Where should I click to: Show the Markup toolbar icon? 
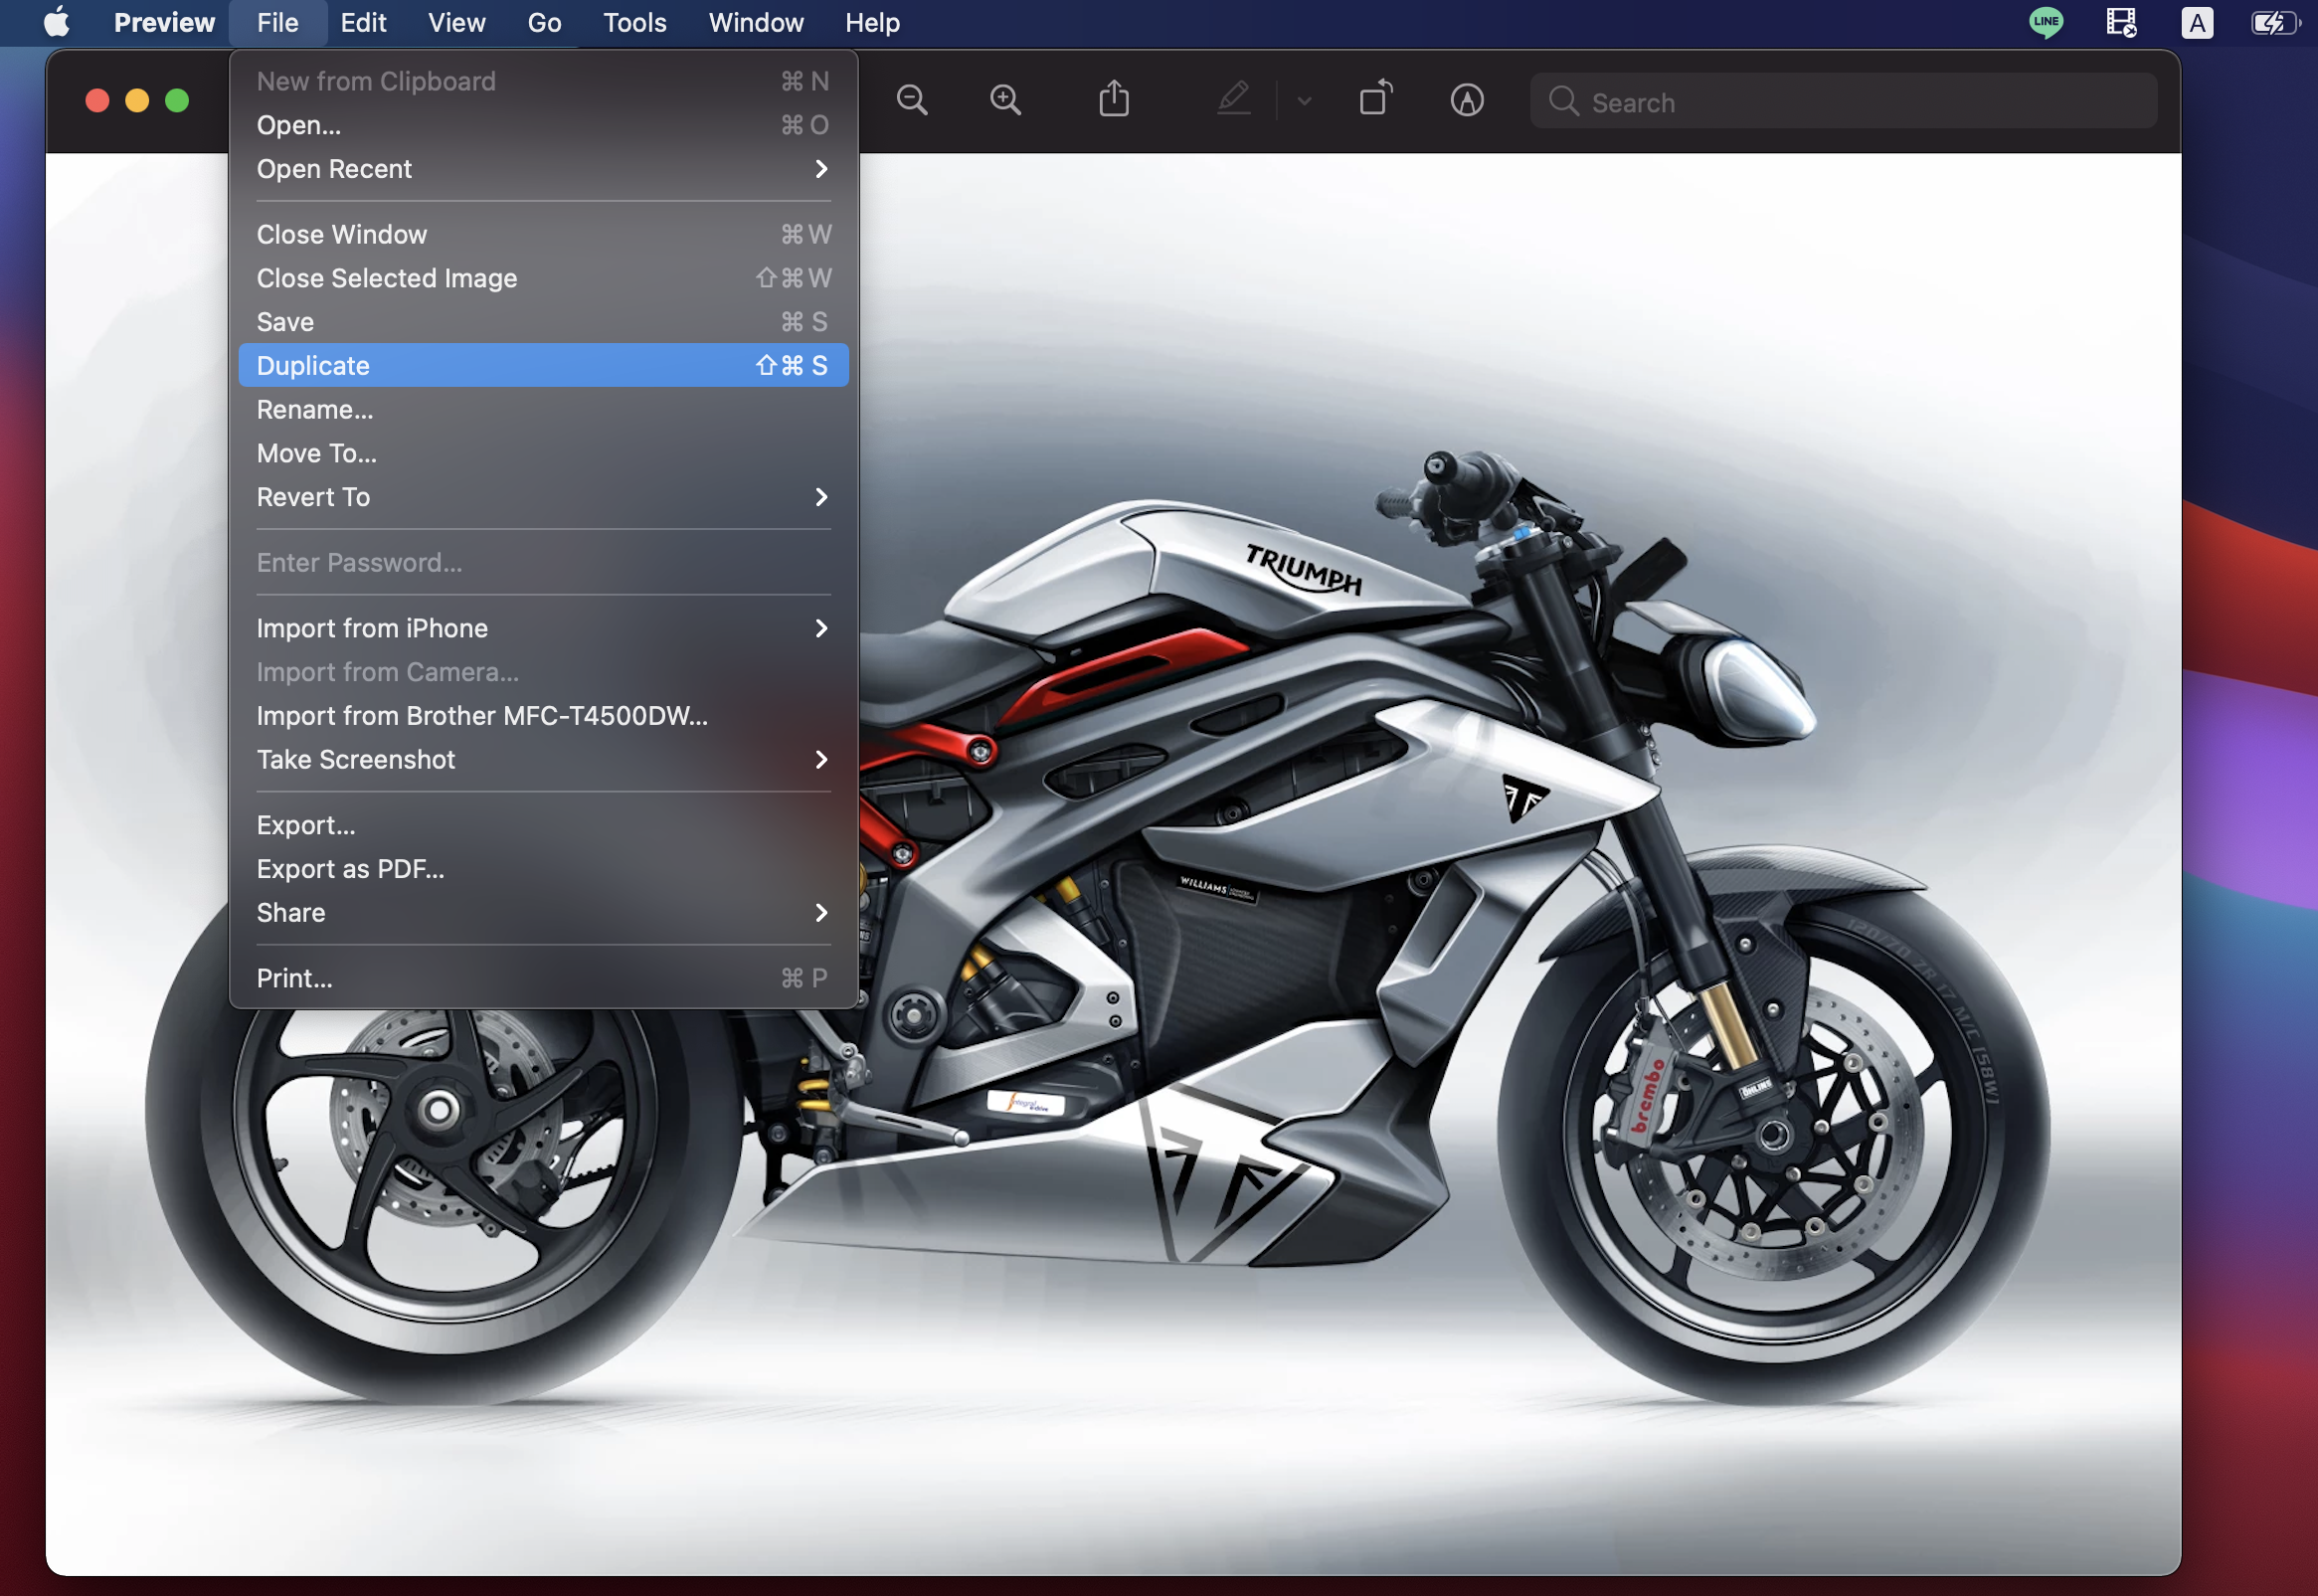(x=1466, y=100)
